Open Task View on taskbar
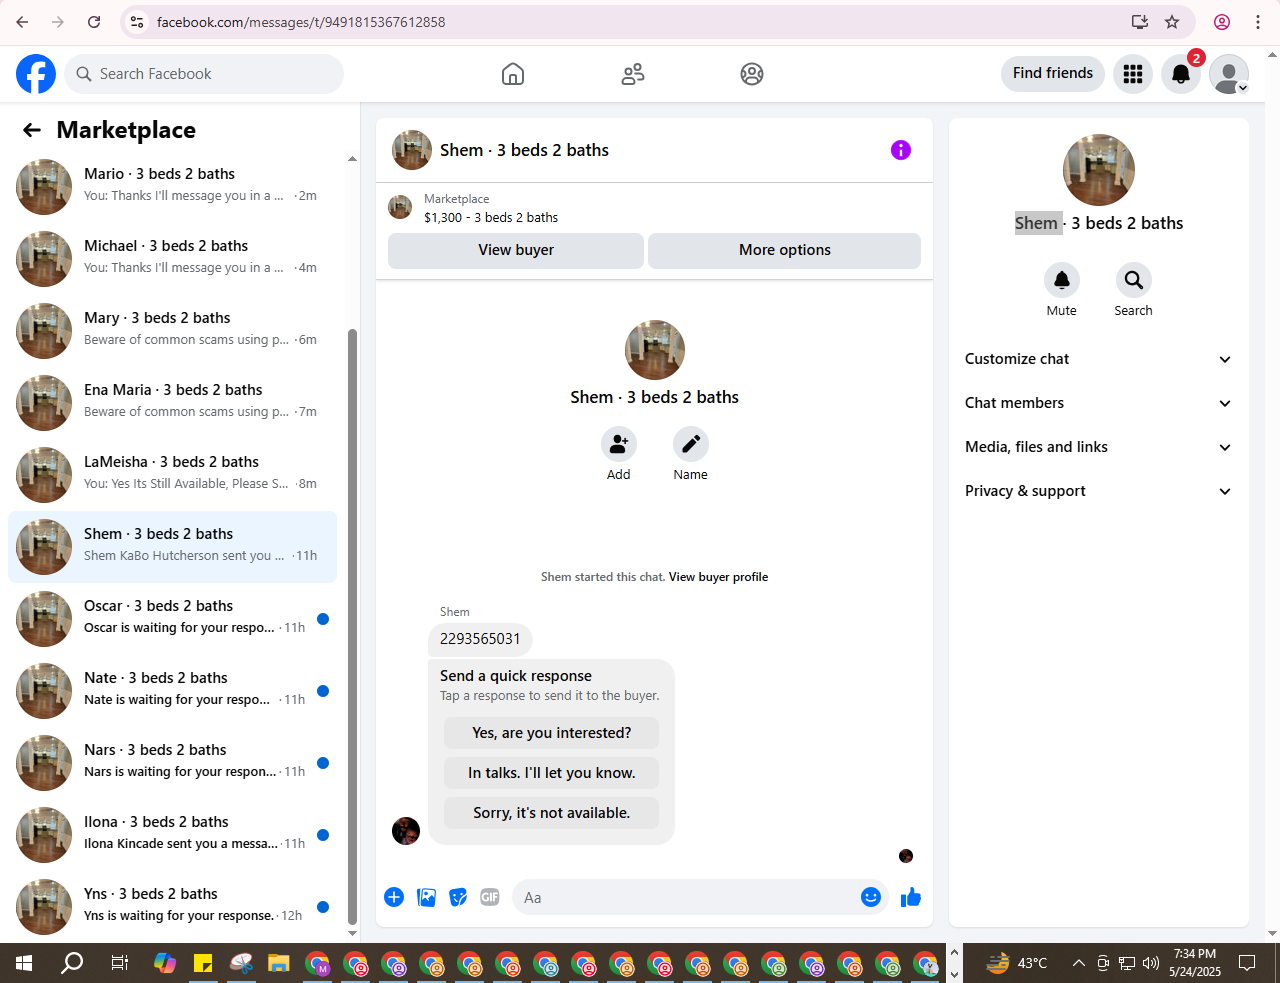The image size is (1280, 983). [x=120, y=963]
